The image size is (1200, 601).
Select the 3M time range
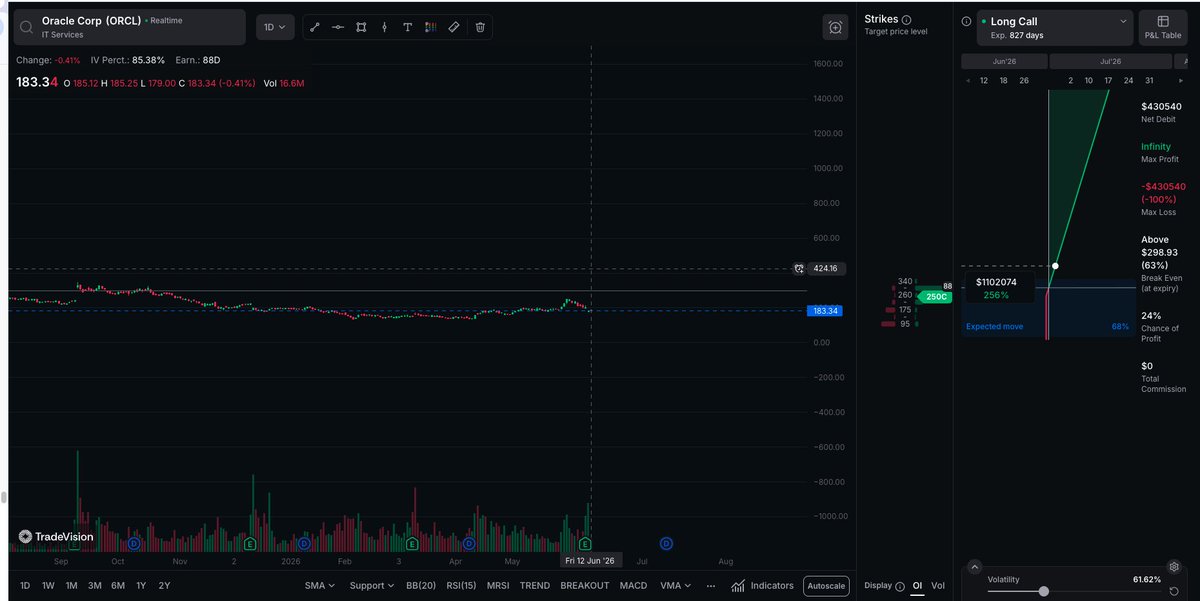95,586
